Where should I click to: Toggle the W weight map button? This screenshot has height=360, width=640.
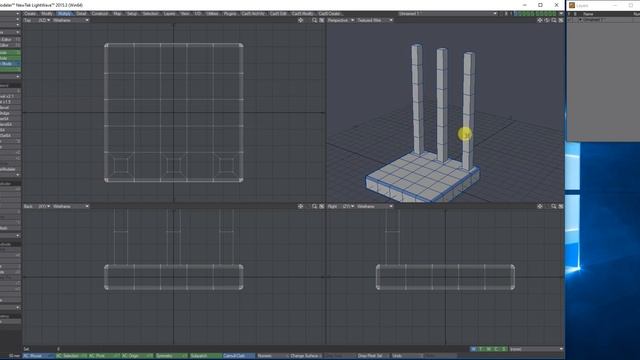[x=473, y=349]
